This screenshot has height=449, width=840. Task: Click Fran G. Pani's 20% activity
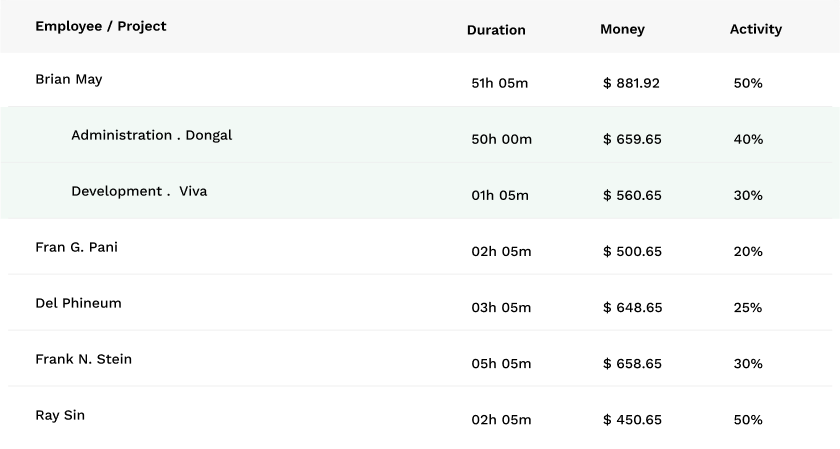pyautogui.click(x=748, y=252)
